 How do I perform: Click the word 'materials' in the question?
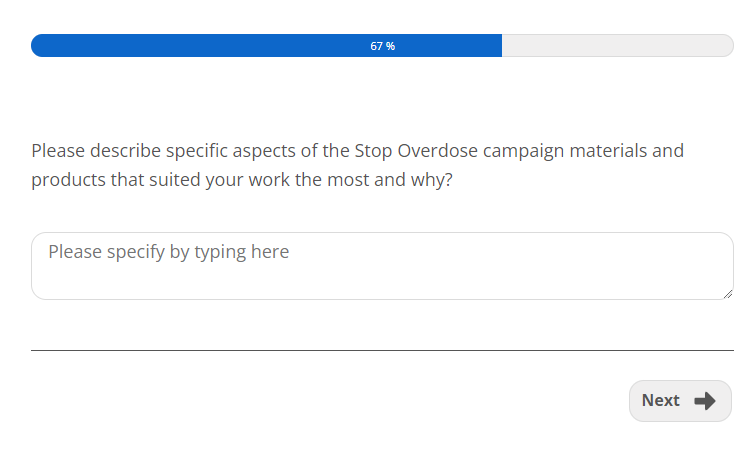(606, 151)
